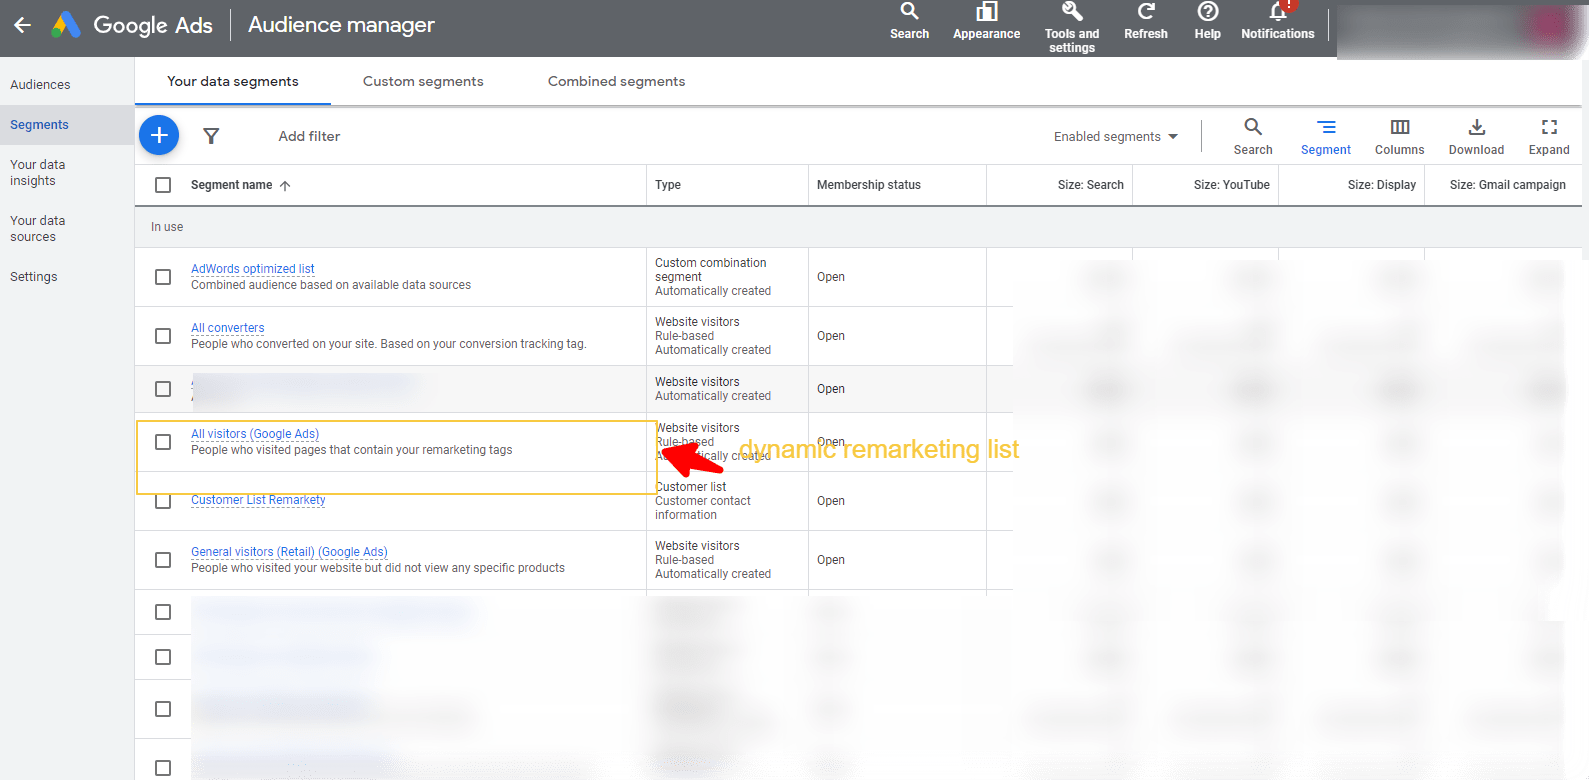Open the Customer List Remarkety link
The height and width of the screenshot is (780, 1589).
(x=258, y=500)
